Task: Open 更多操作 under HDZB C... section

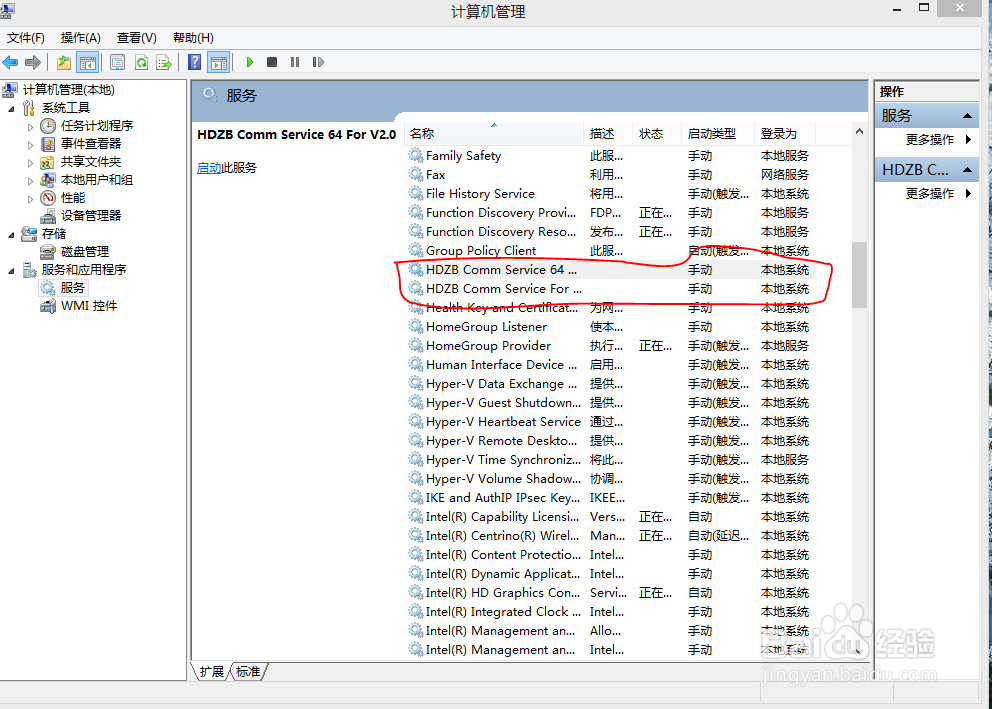Action: coord(929,194)
